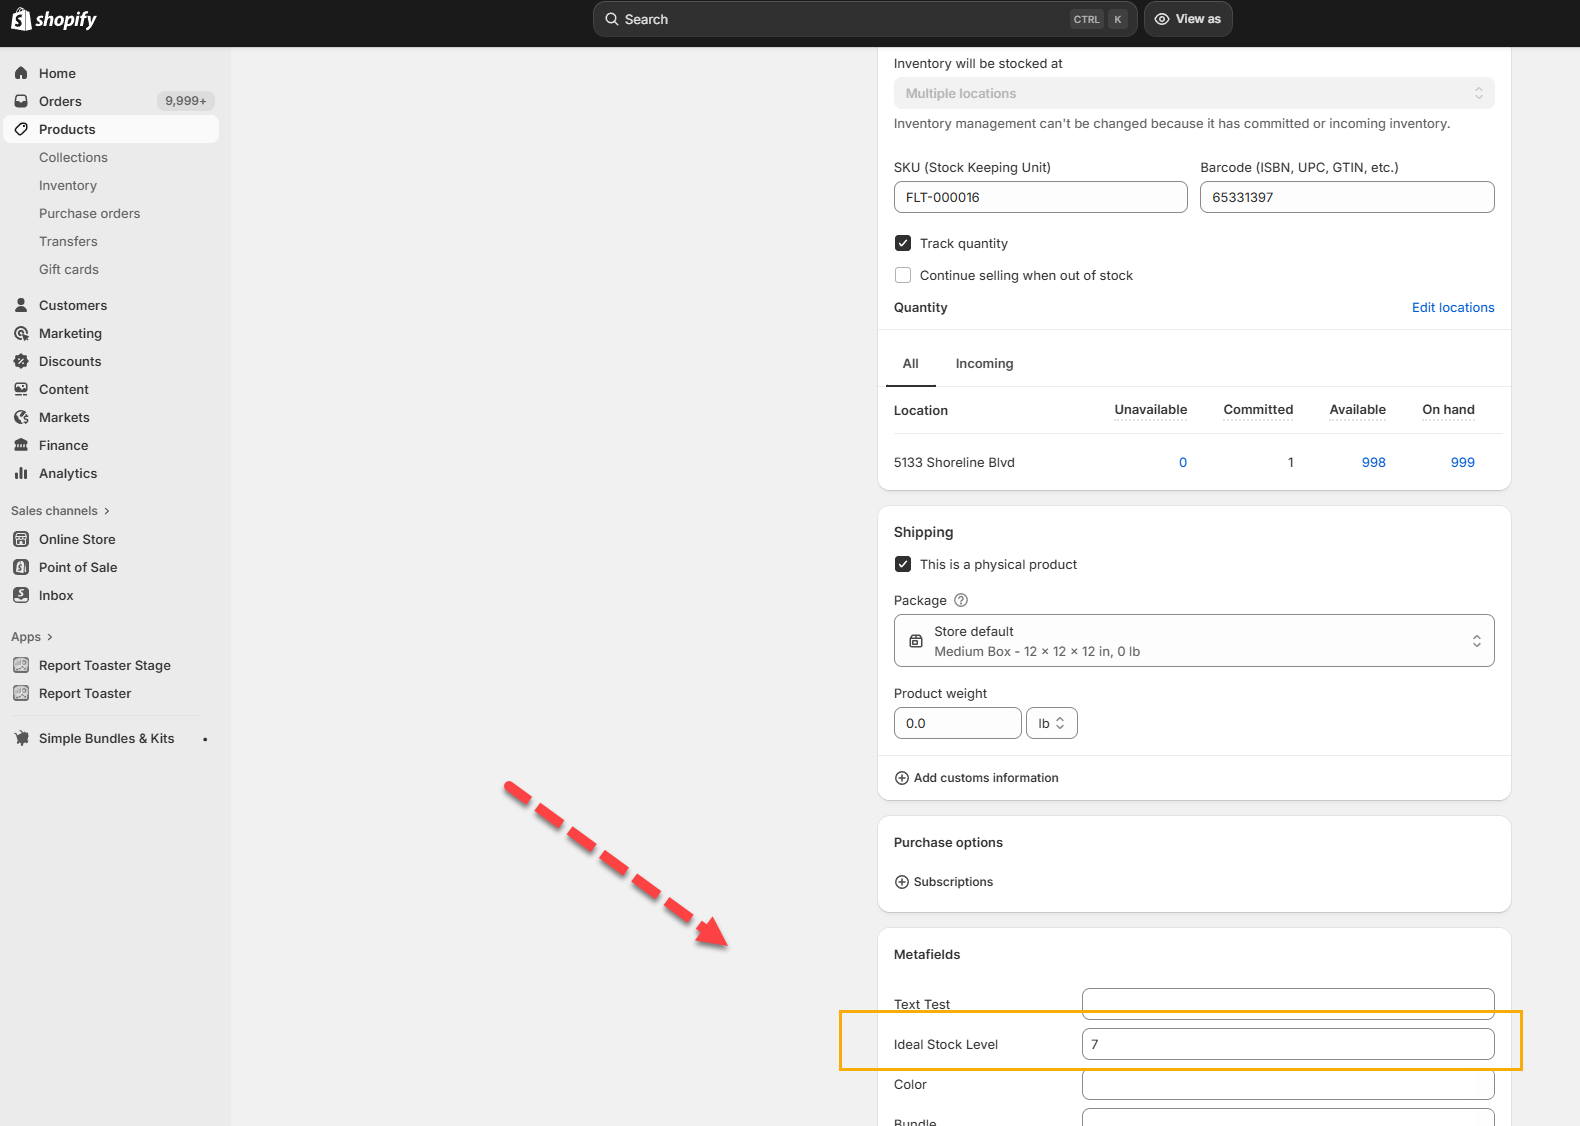Open the Store default package dropdown
Screen dimensions: 1580x1126
(1193, 641)
